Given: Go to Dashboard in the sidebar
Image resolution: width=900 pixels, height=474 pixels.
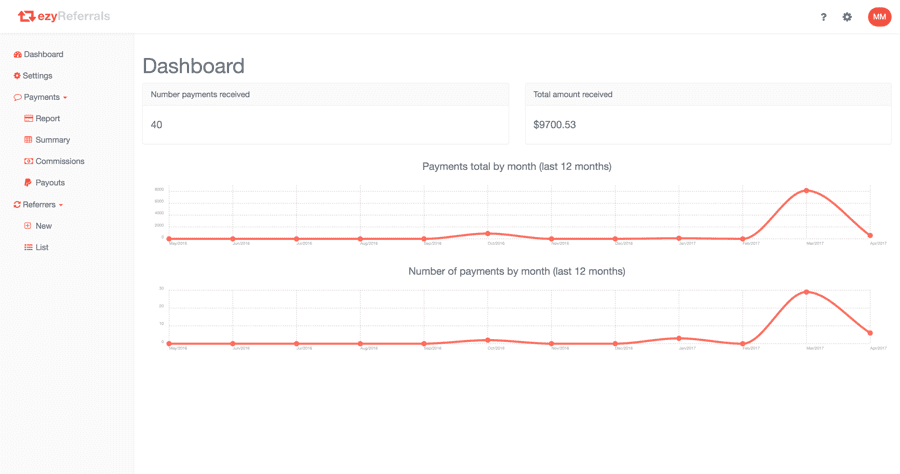Looking at the screenshot, I should [44, 55].
